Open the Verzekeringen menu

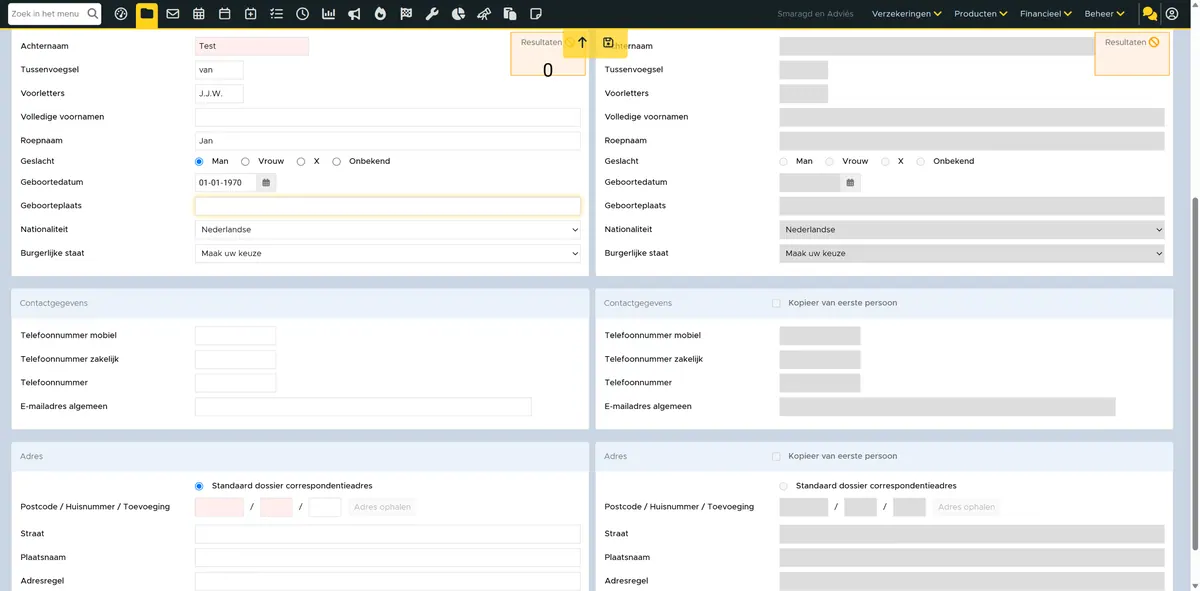point(907,14)
